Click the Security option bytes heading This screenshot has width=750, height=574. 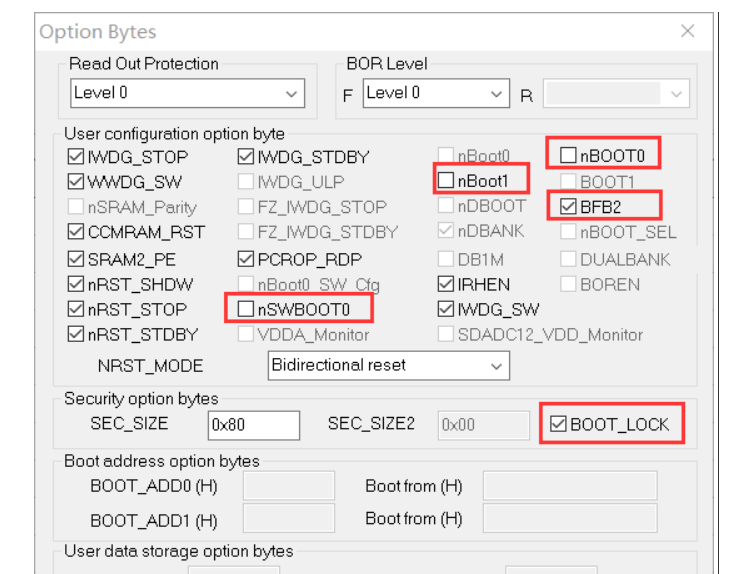pyautogui.click(x=141, y=398)
